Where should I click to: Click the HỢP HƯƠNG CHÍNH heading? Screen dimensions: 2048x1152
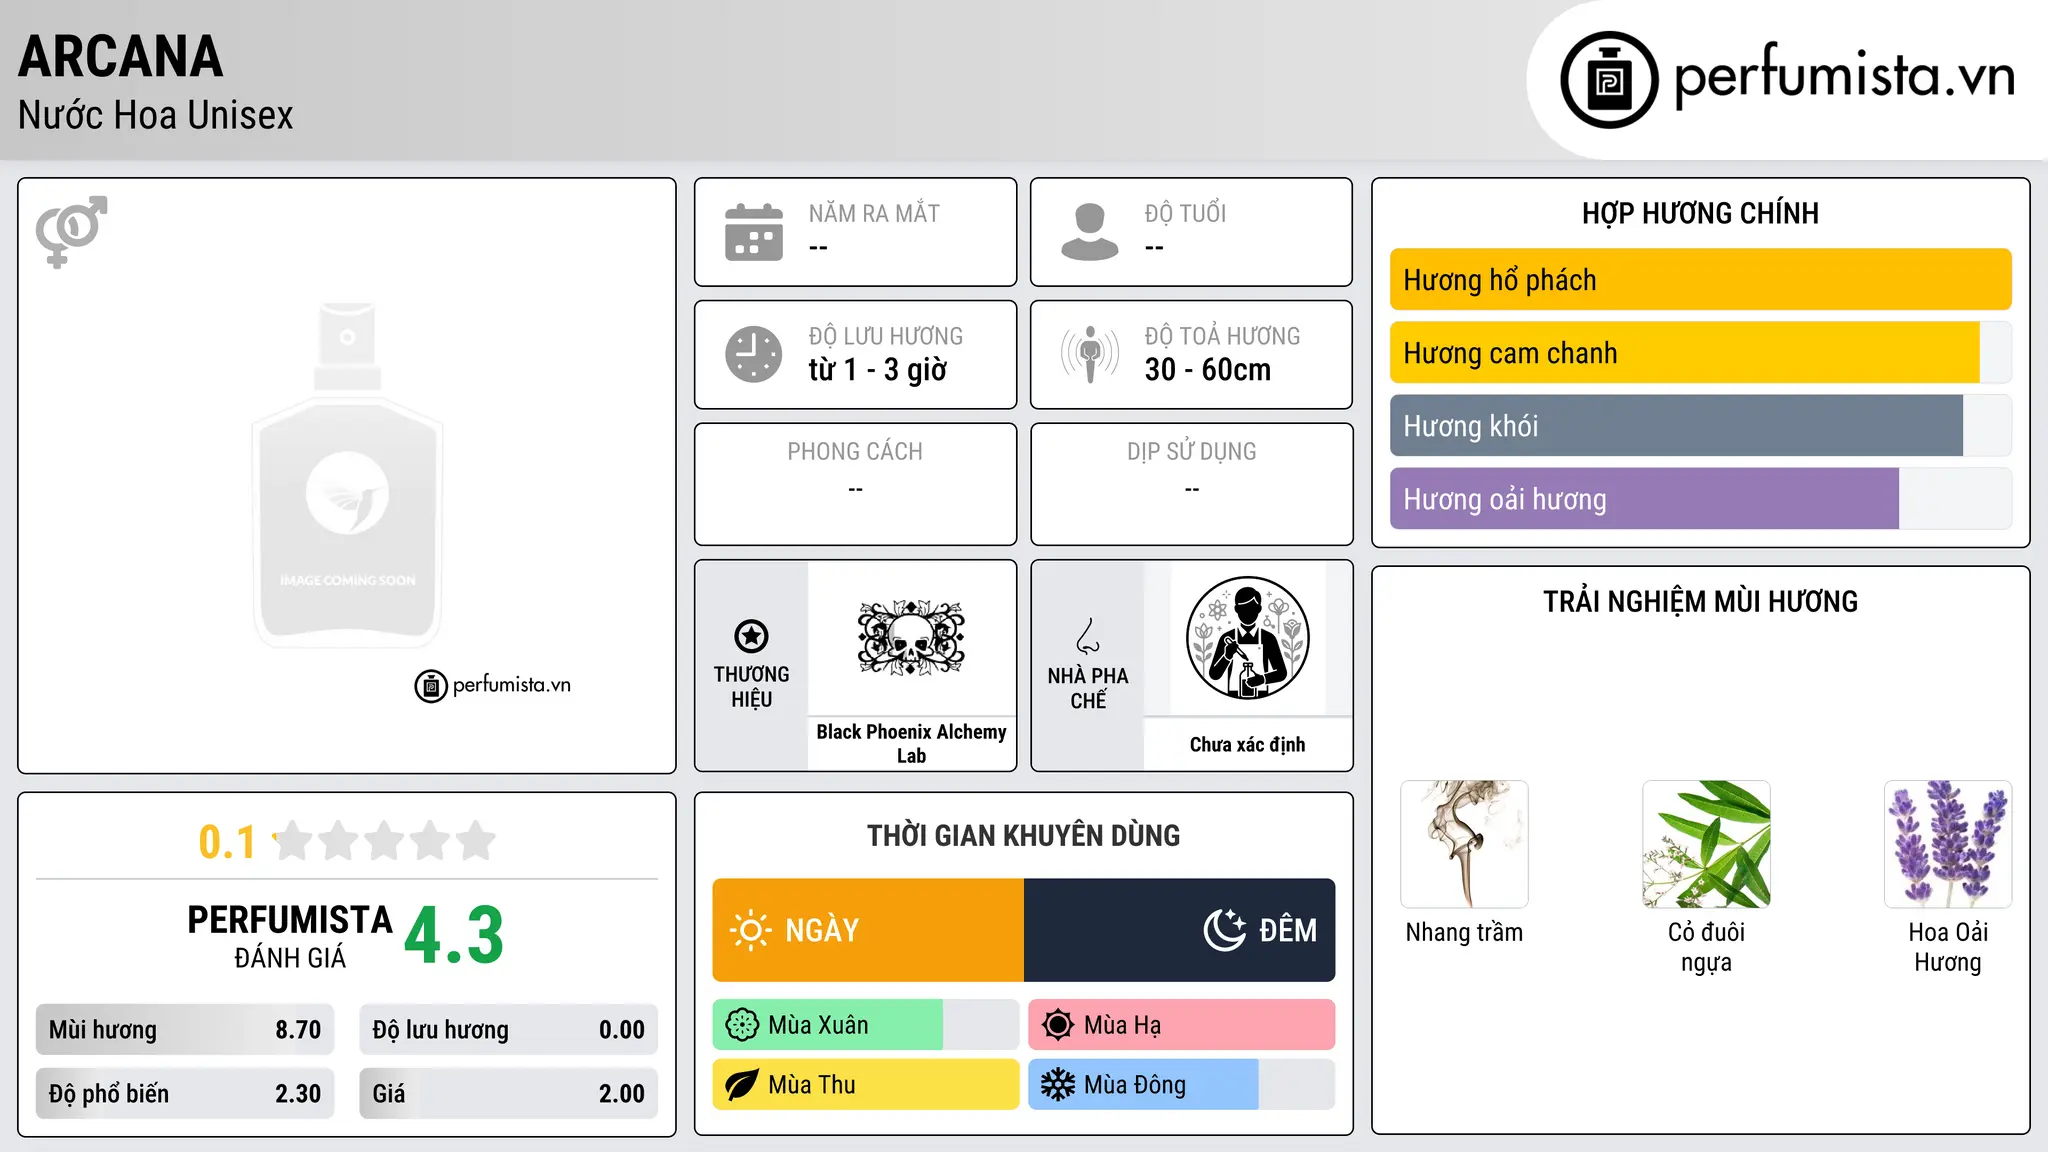(x=1700, y=214)
